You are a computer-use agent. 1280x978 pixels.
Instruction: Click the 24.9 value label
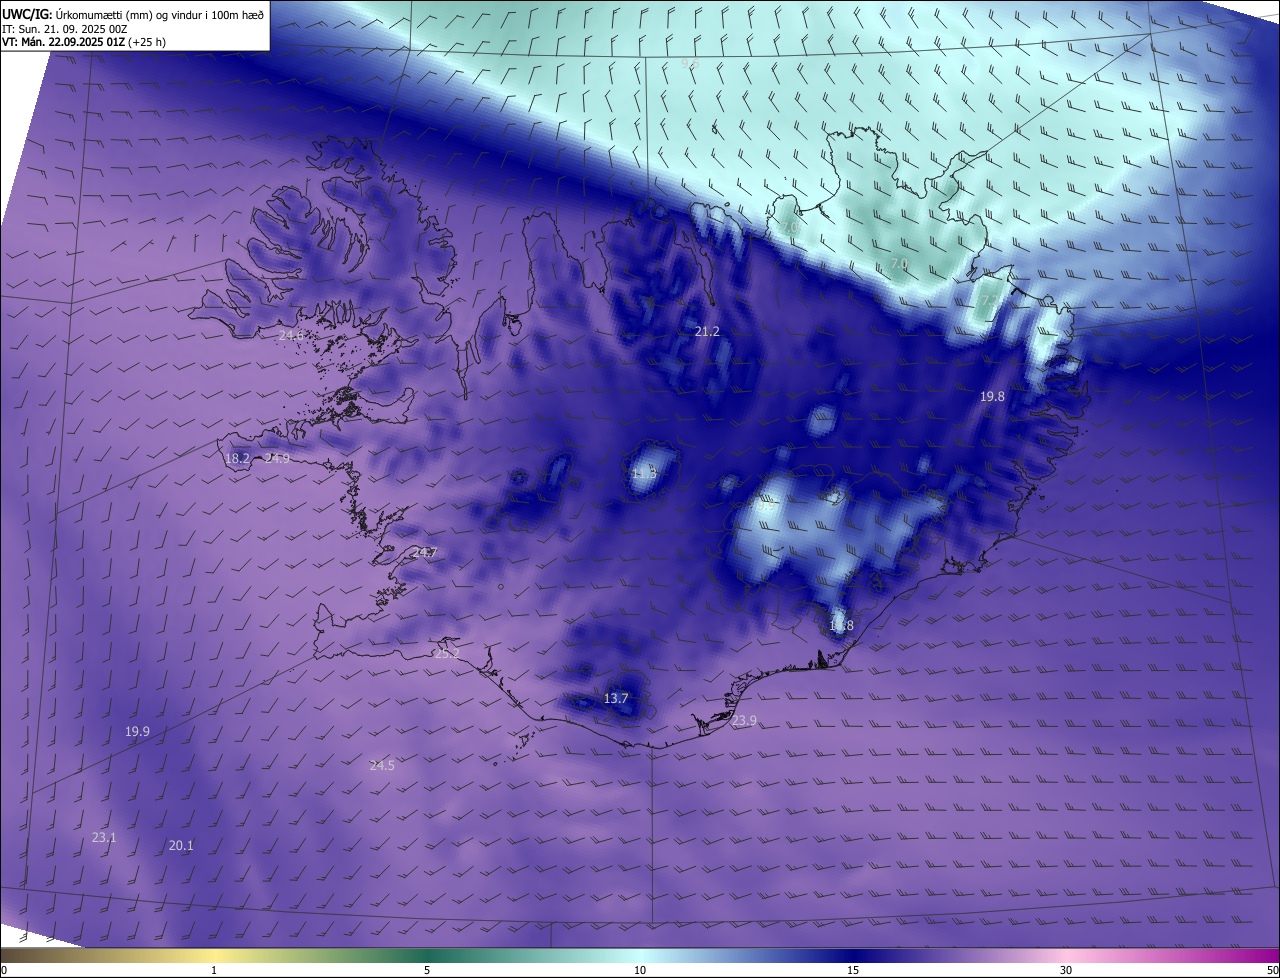point(277,458)
